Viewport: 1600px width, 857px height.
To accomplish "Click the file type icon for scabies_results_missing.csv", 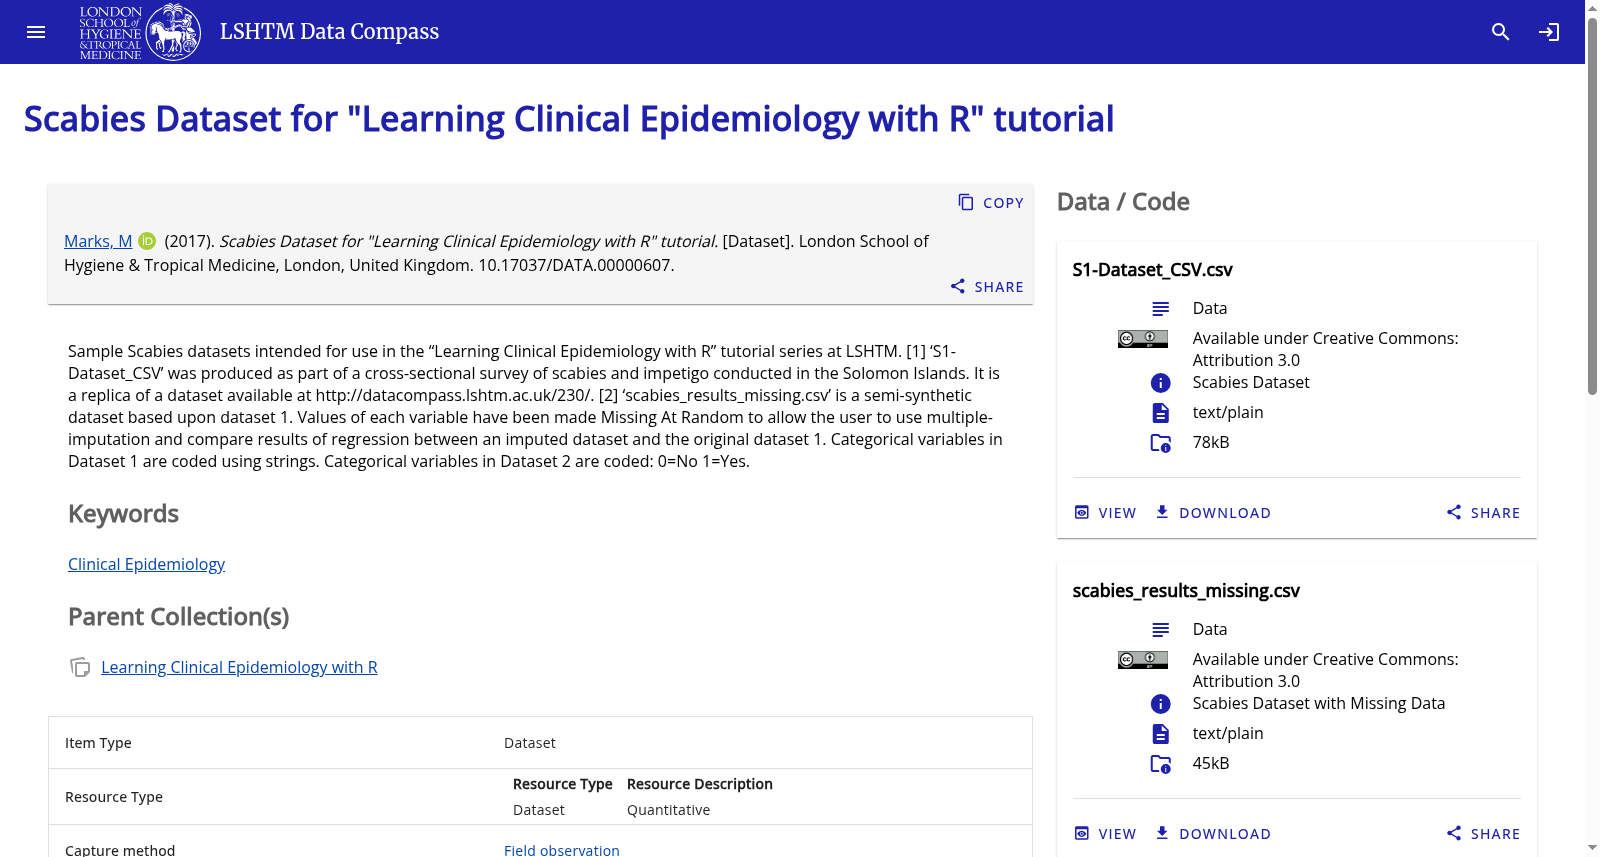I will coord(1160,734).
